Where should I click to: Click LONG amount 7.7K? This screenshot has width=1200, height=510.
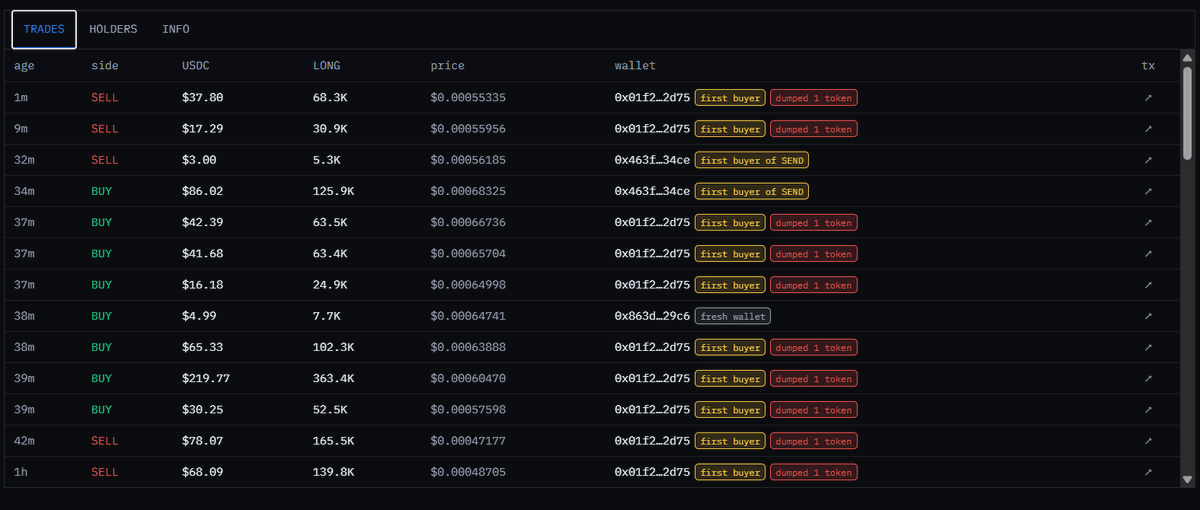tap(327, 316)
